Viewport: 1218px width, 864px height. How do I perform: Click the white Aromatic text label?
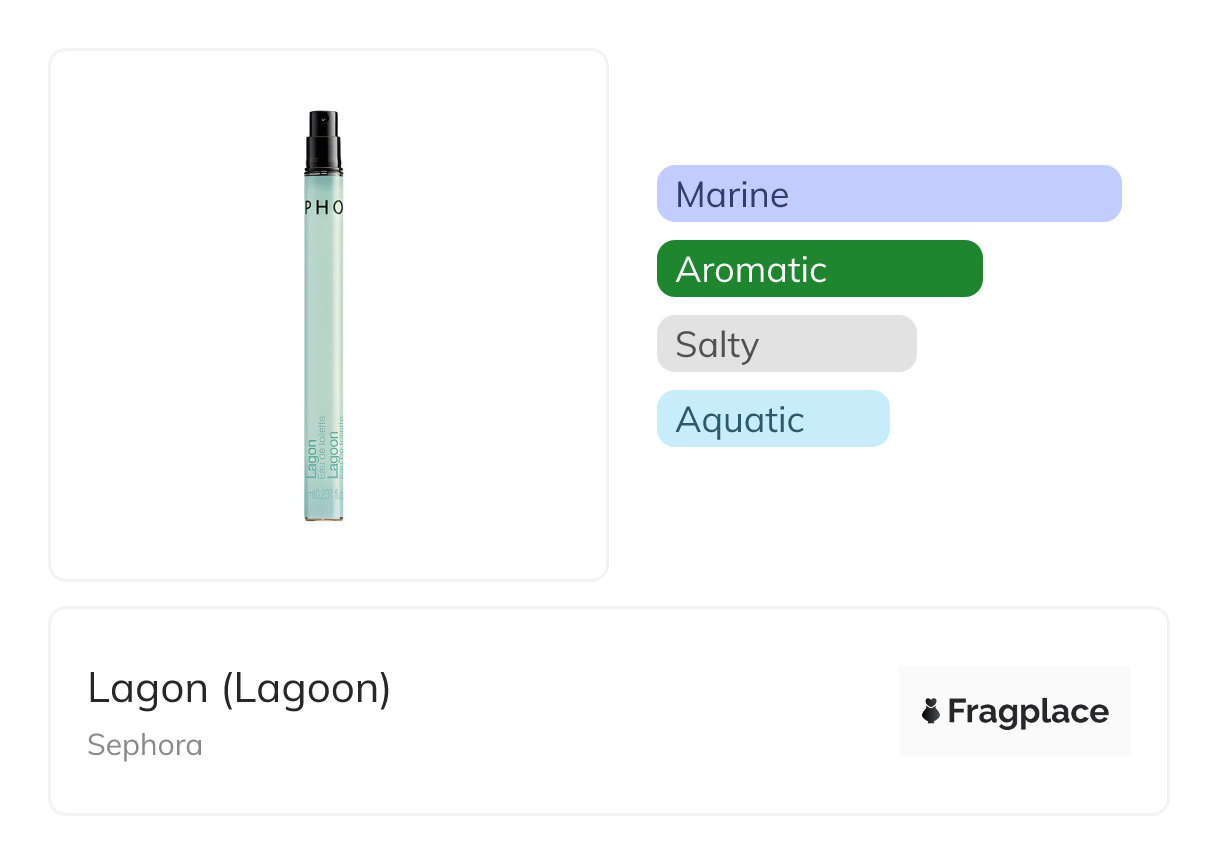pos(751,269)
